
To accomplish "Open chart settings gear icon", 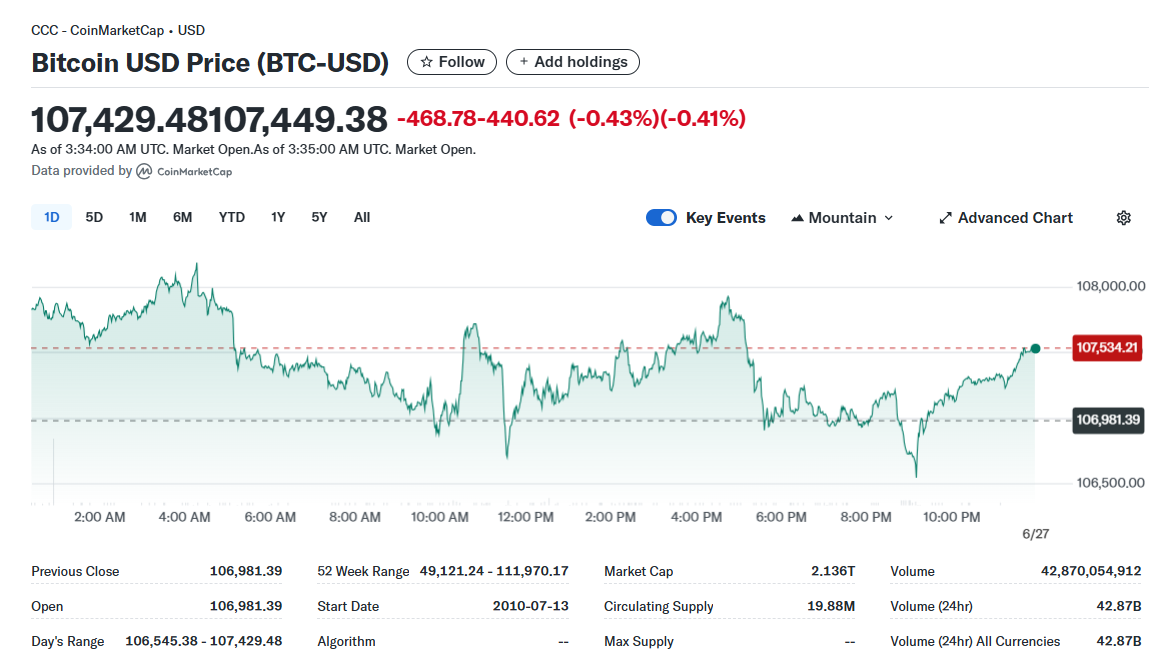I will [1123, 218].
